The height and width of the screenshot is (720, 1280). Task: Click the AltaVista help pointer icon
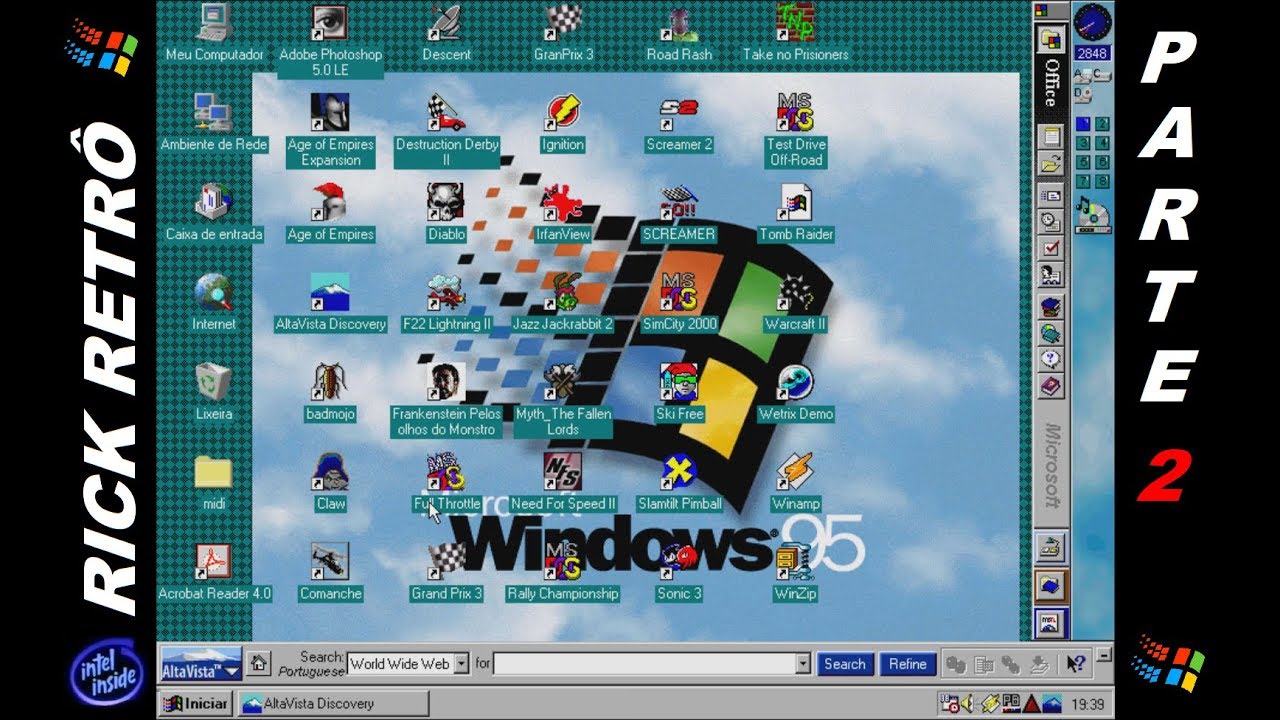(x=1076, y=663)
